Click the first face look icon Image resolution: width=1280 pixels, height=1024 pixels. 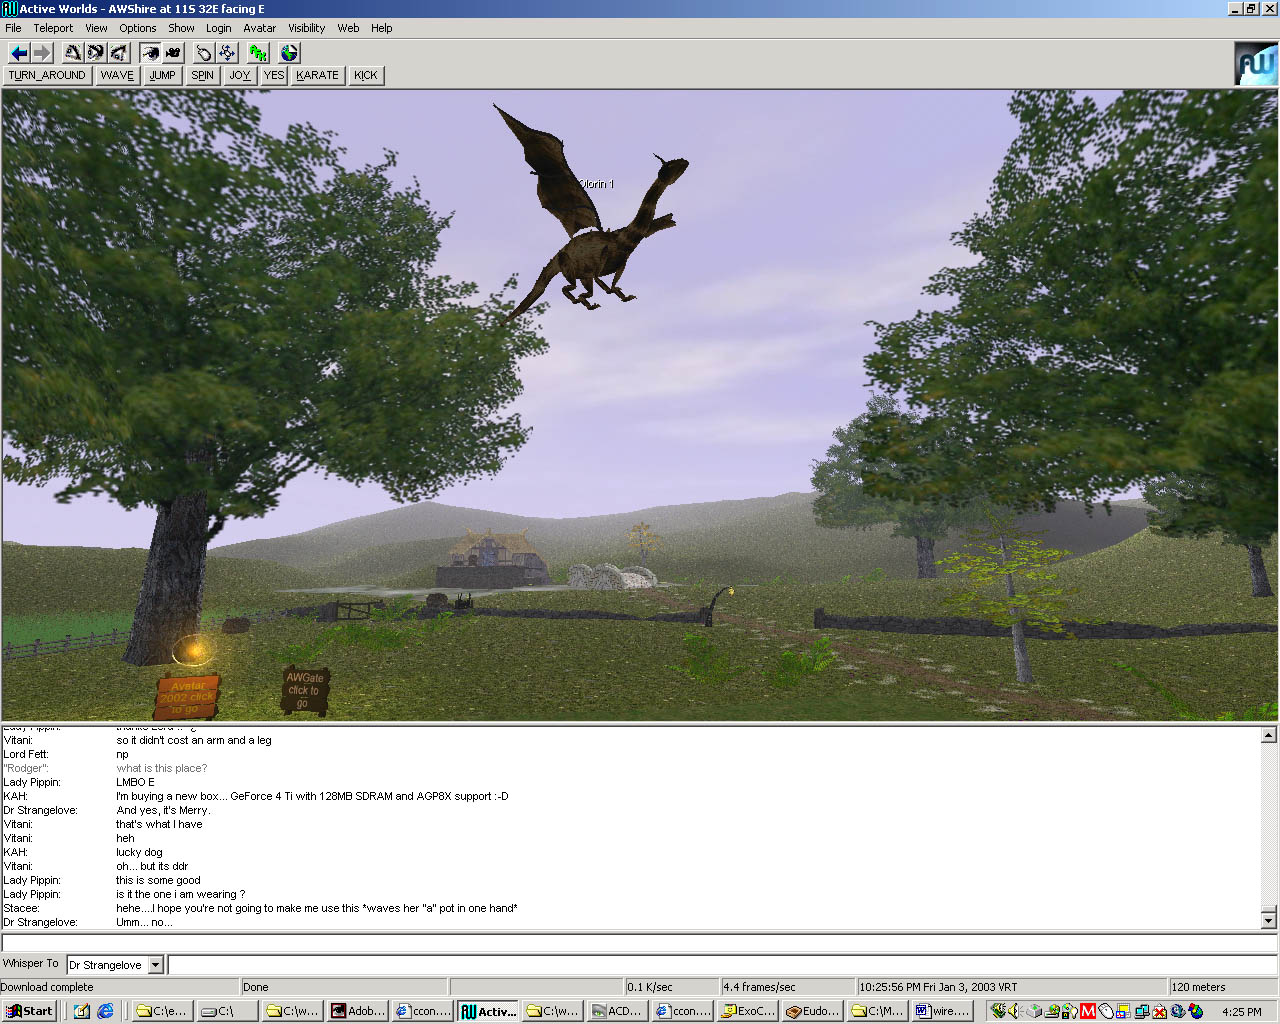73,53
